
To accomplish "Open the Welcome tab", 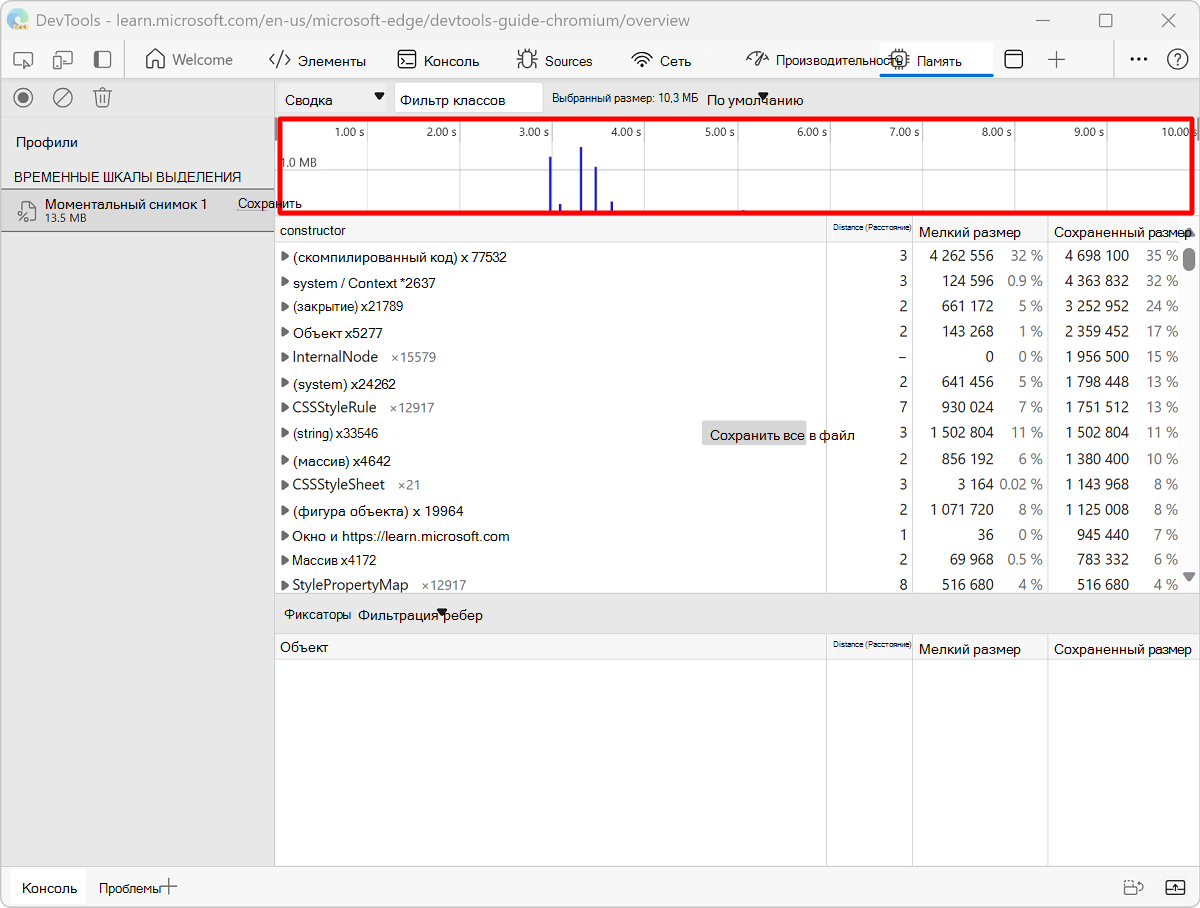I will (189, 60).
